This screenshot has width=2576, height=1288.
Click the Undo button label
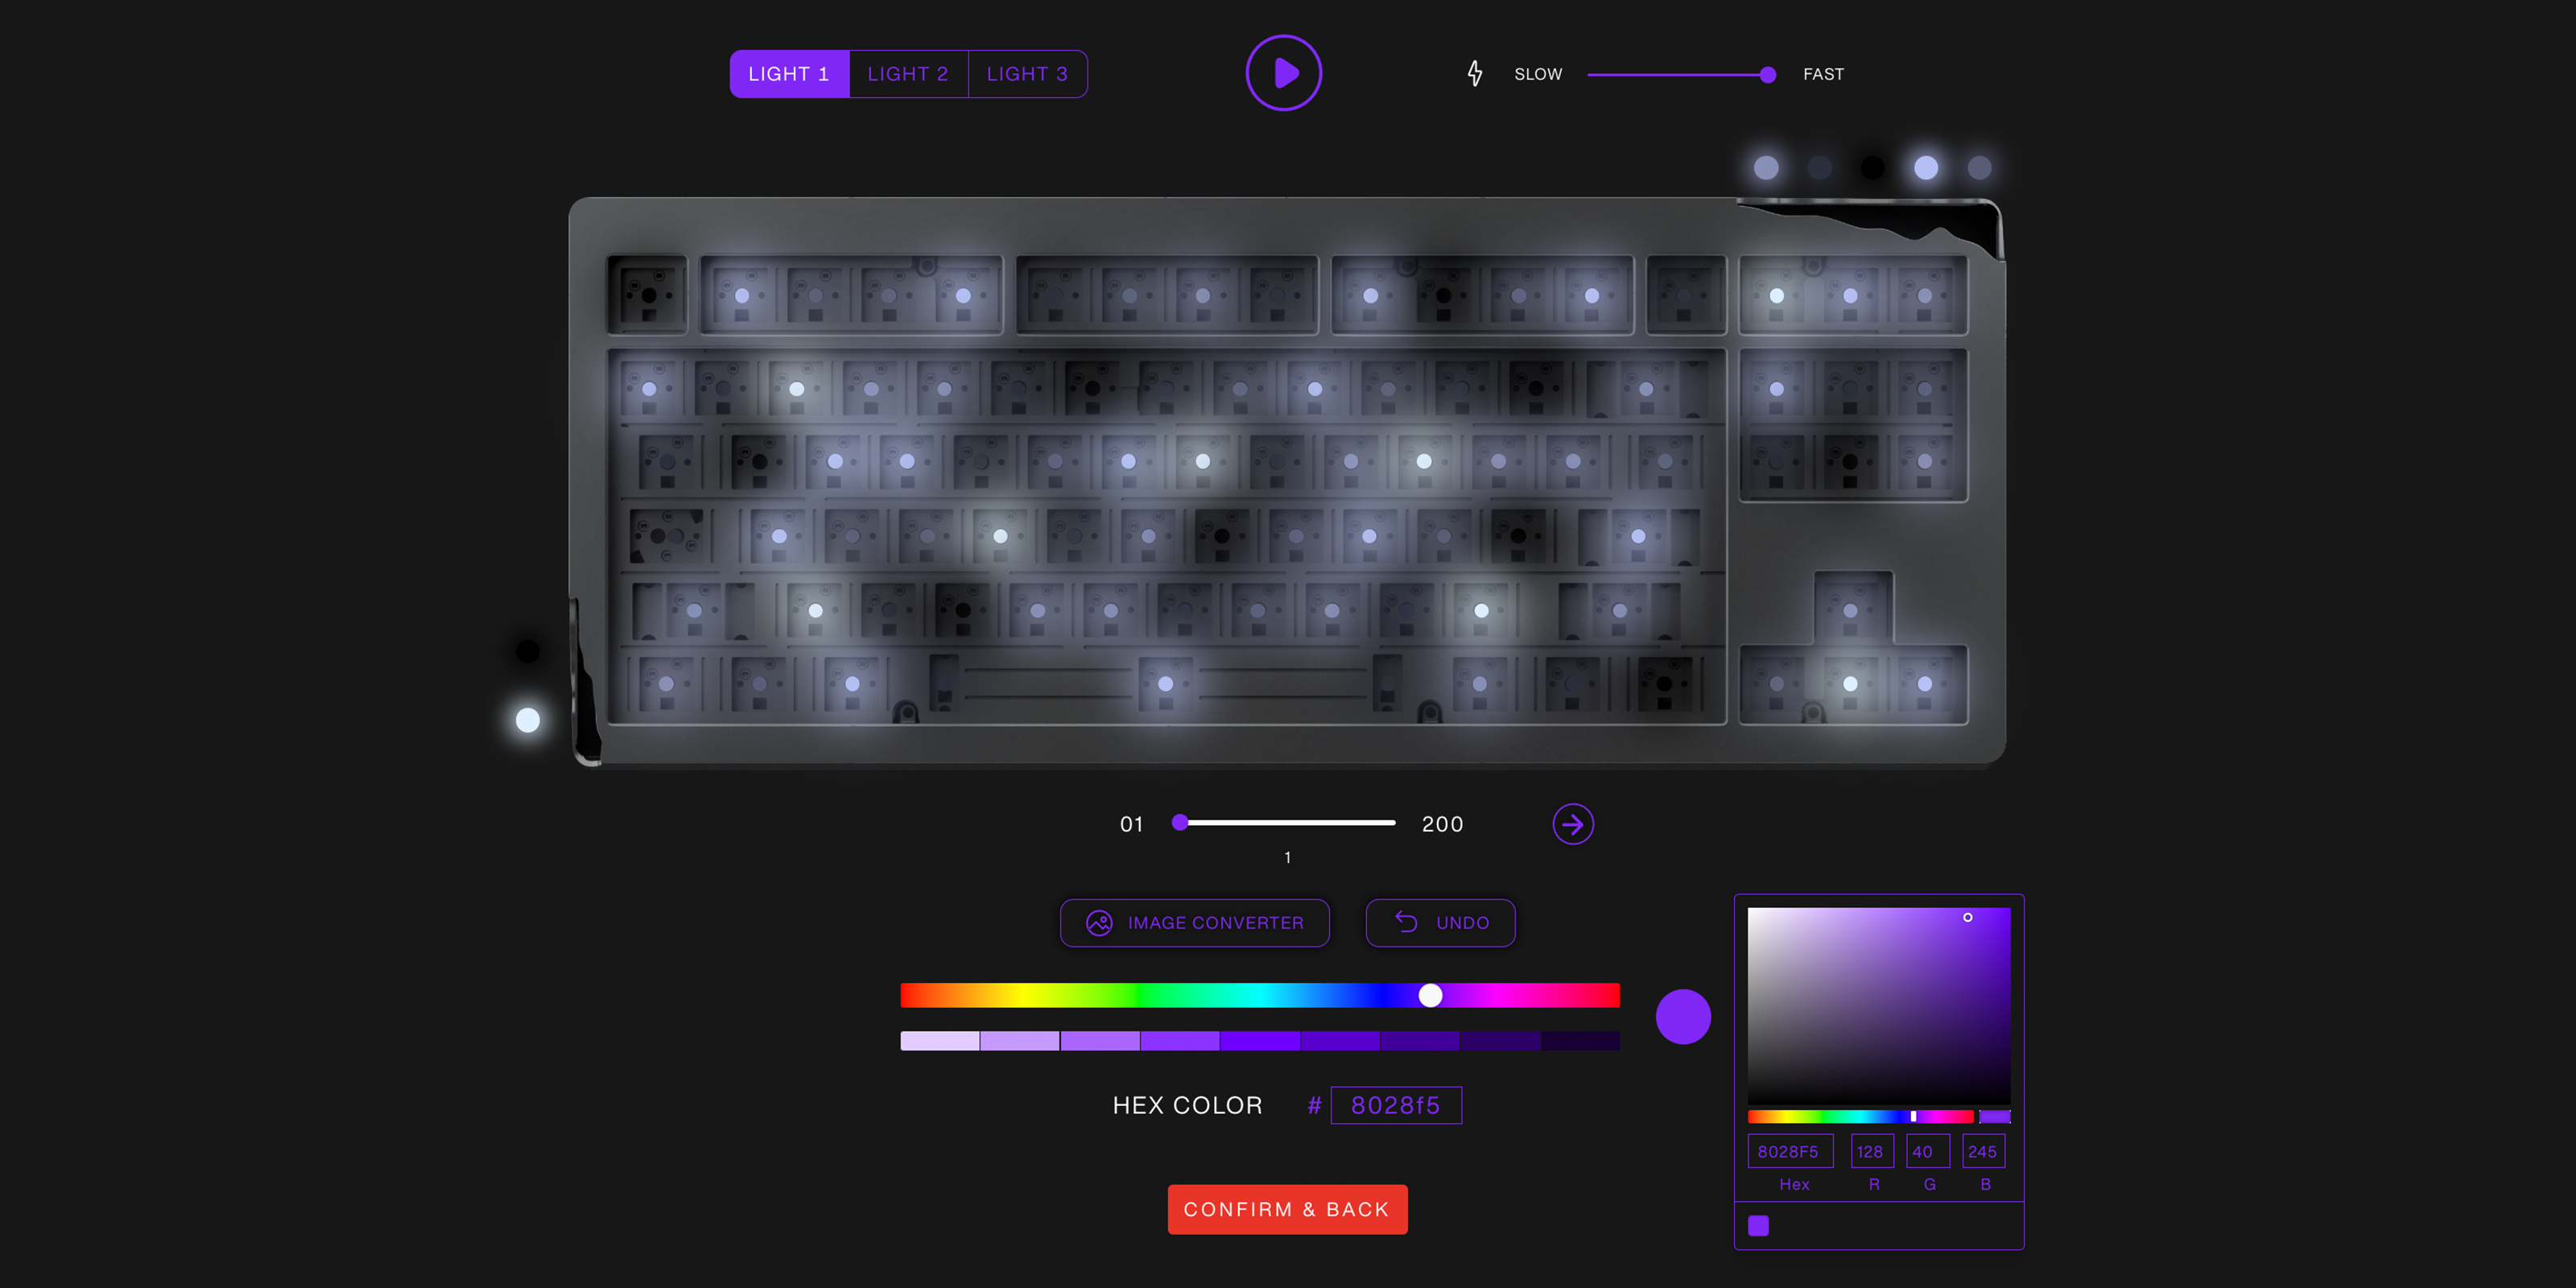[1462, 923]
